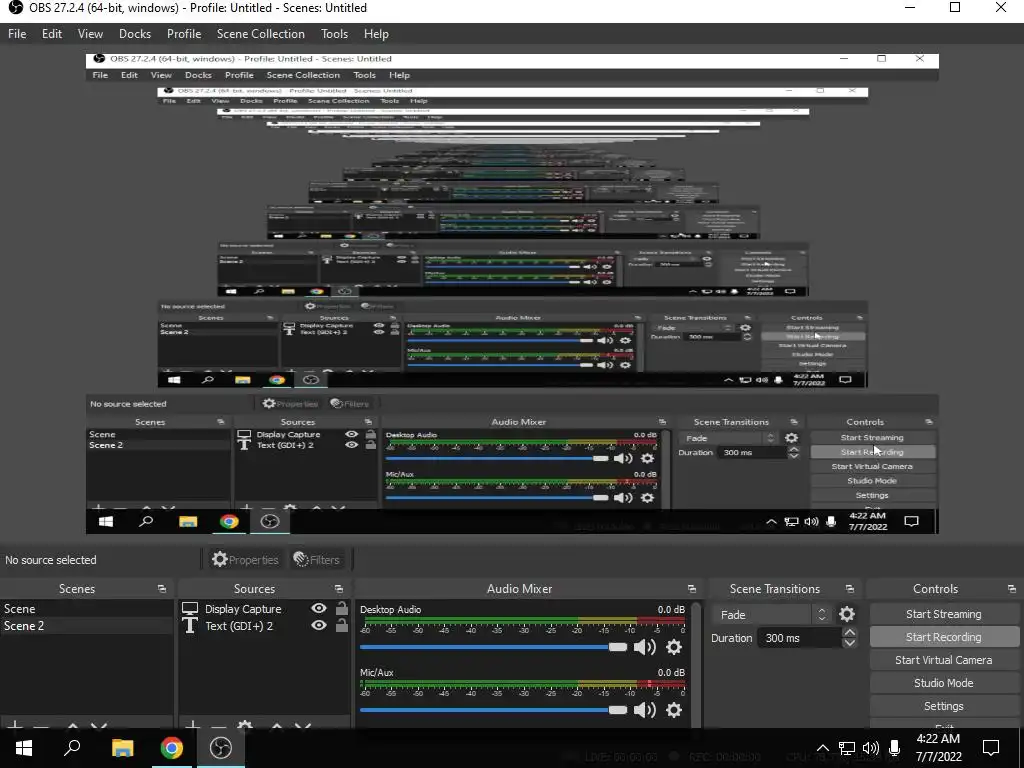Open Desktop Audio gear options
The height and width of the screenshot is (768, 1024).
pyautogui.click(x=674, y=647)
